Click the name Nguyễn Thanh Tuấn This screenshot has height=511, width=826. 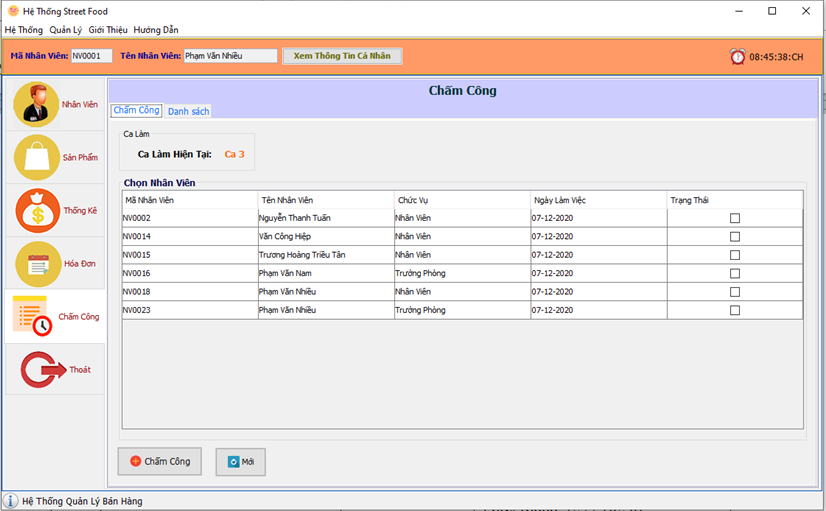pyautogui.click(x=294, y=218)
